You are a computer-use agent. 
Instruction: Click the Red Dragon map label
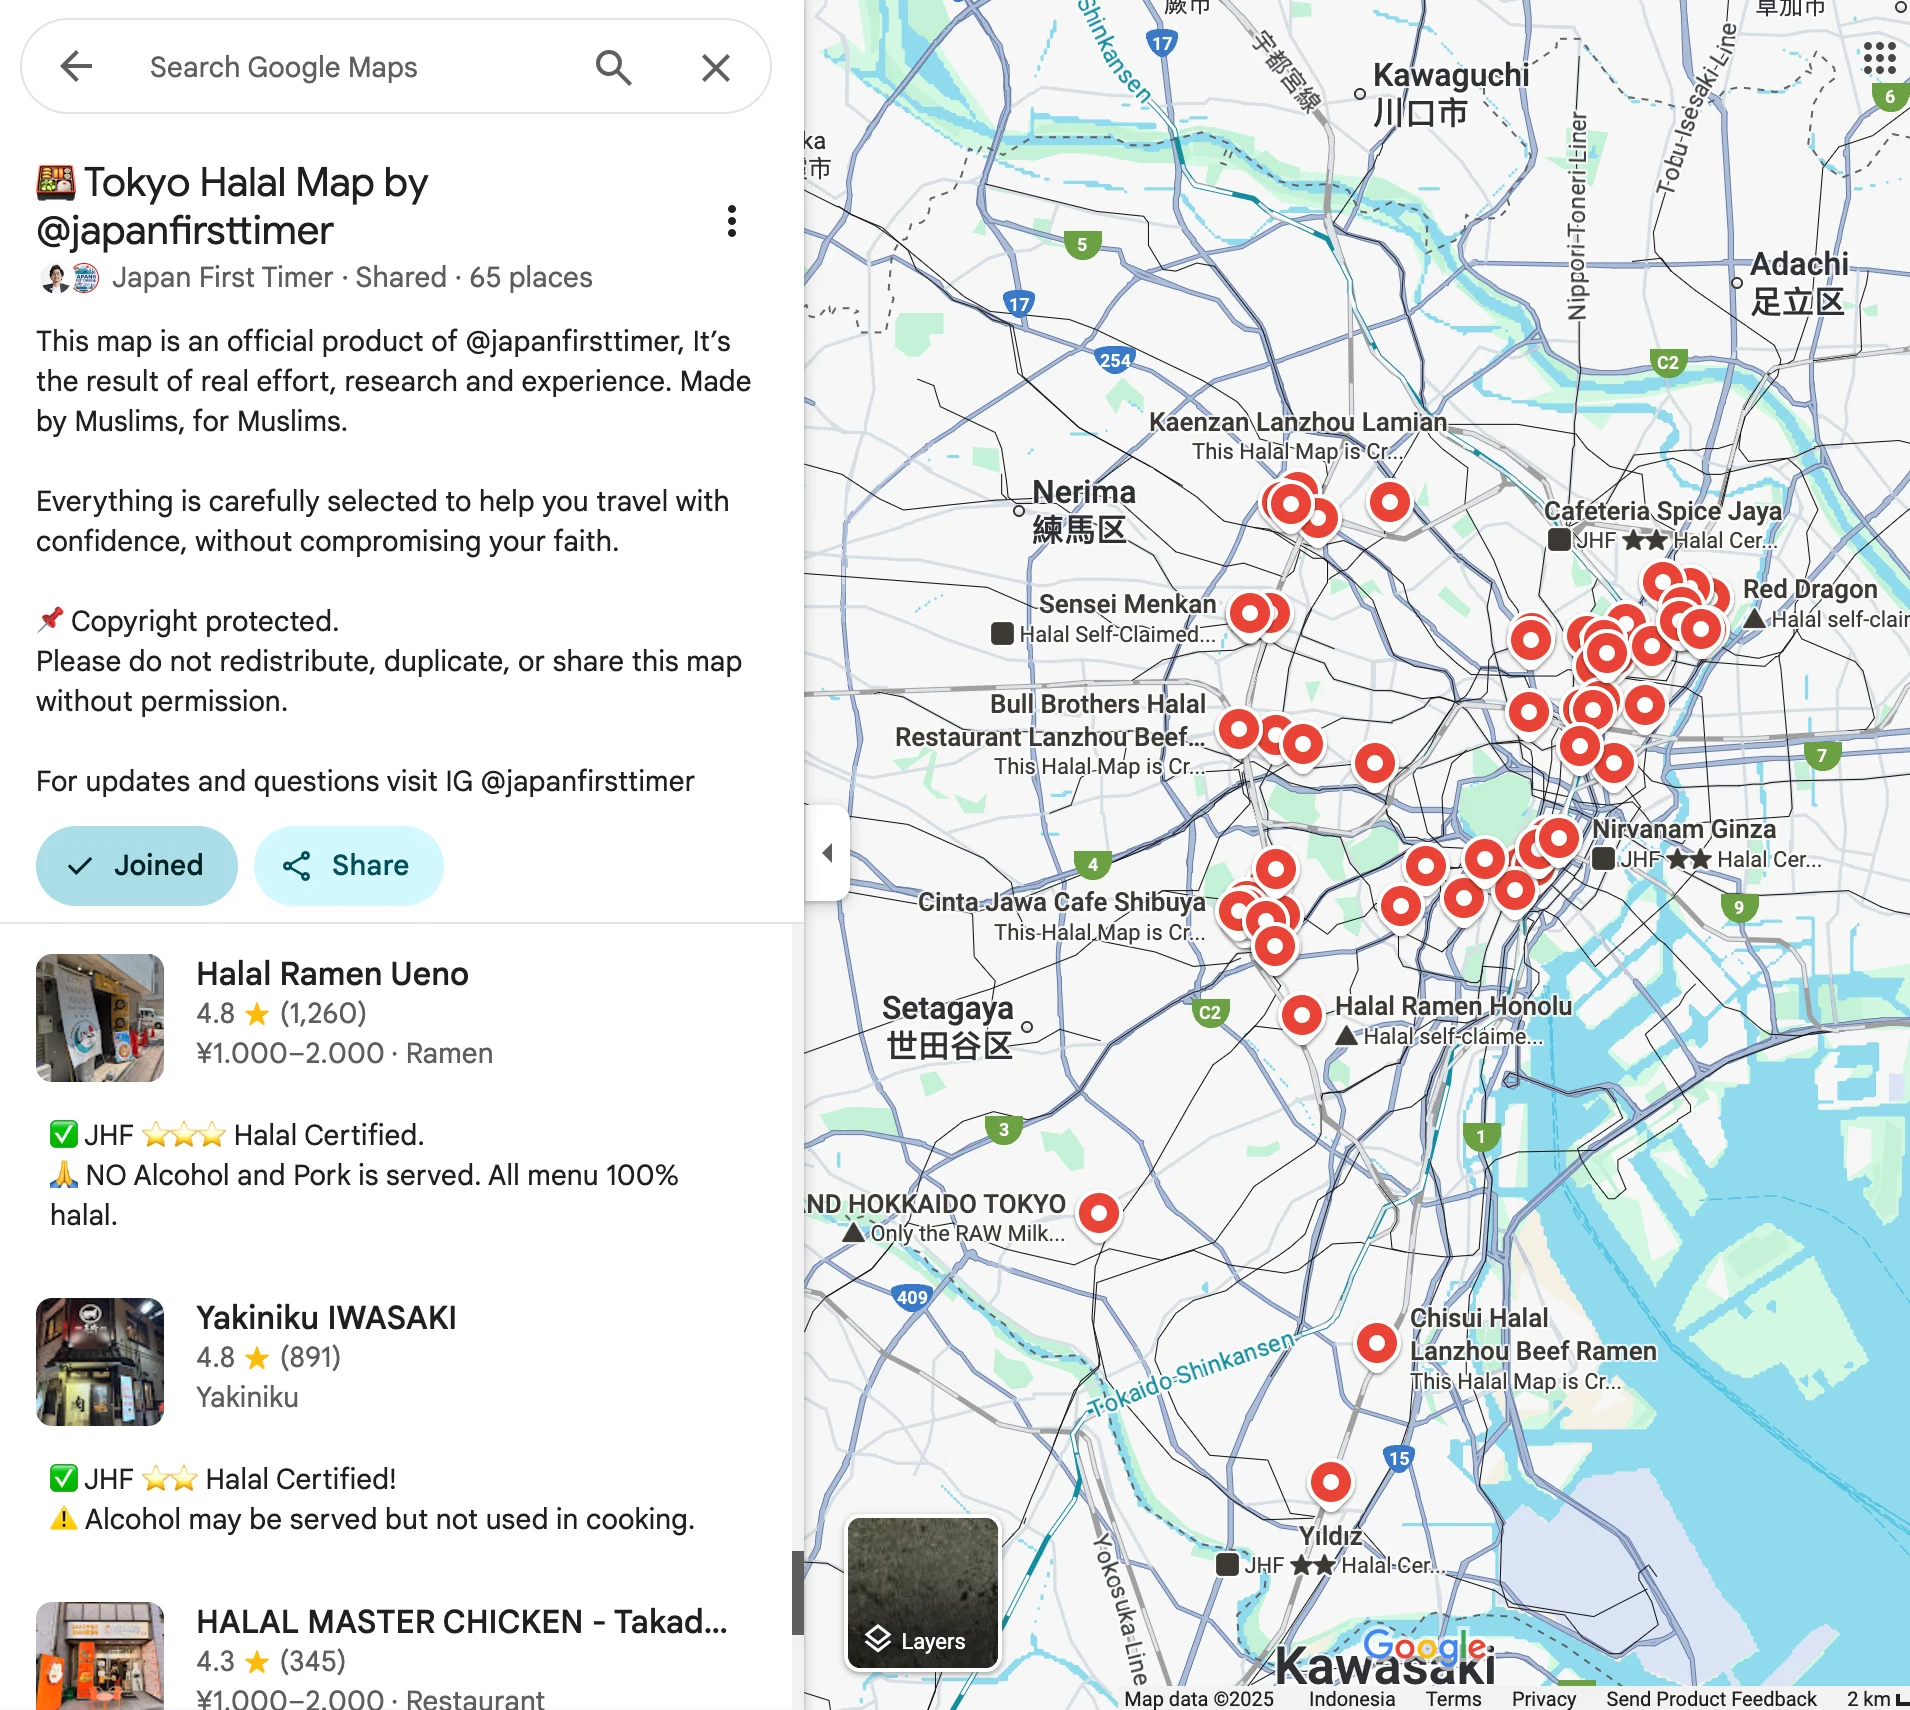click(1810, 589)
